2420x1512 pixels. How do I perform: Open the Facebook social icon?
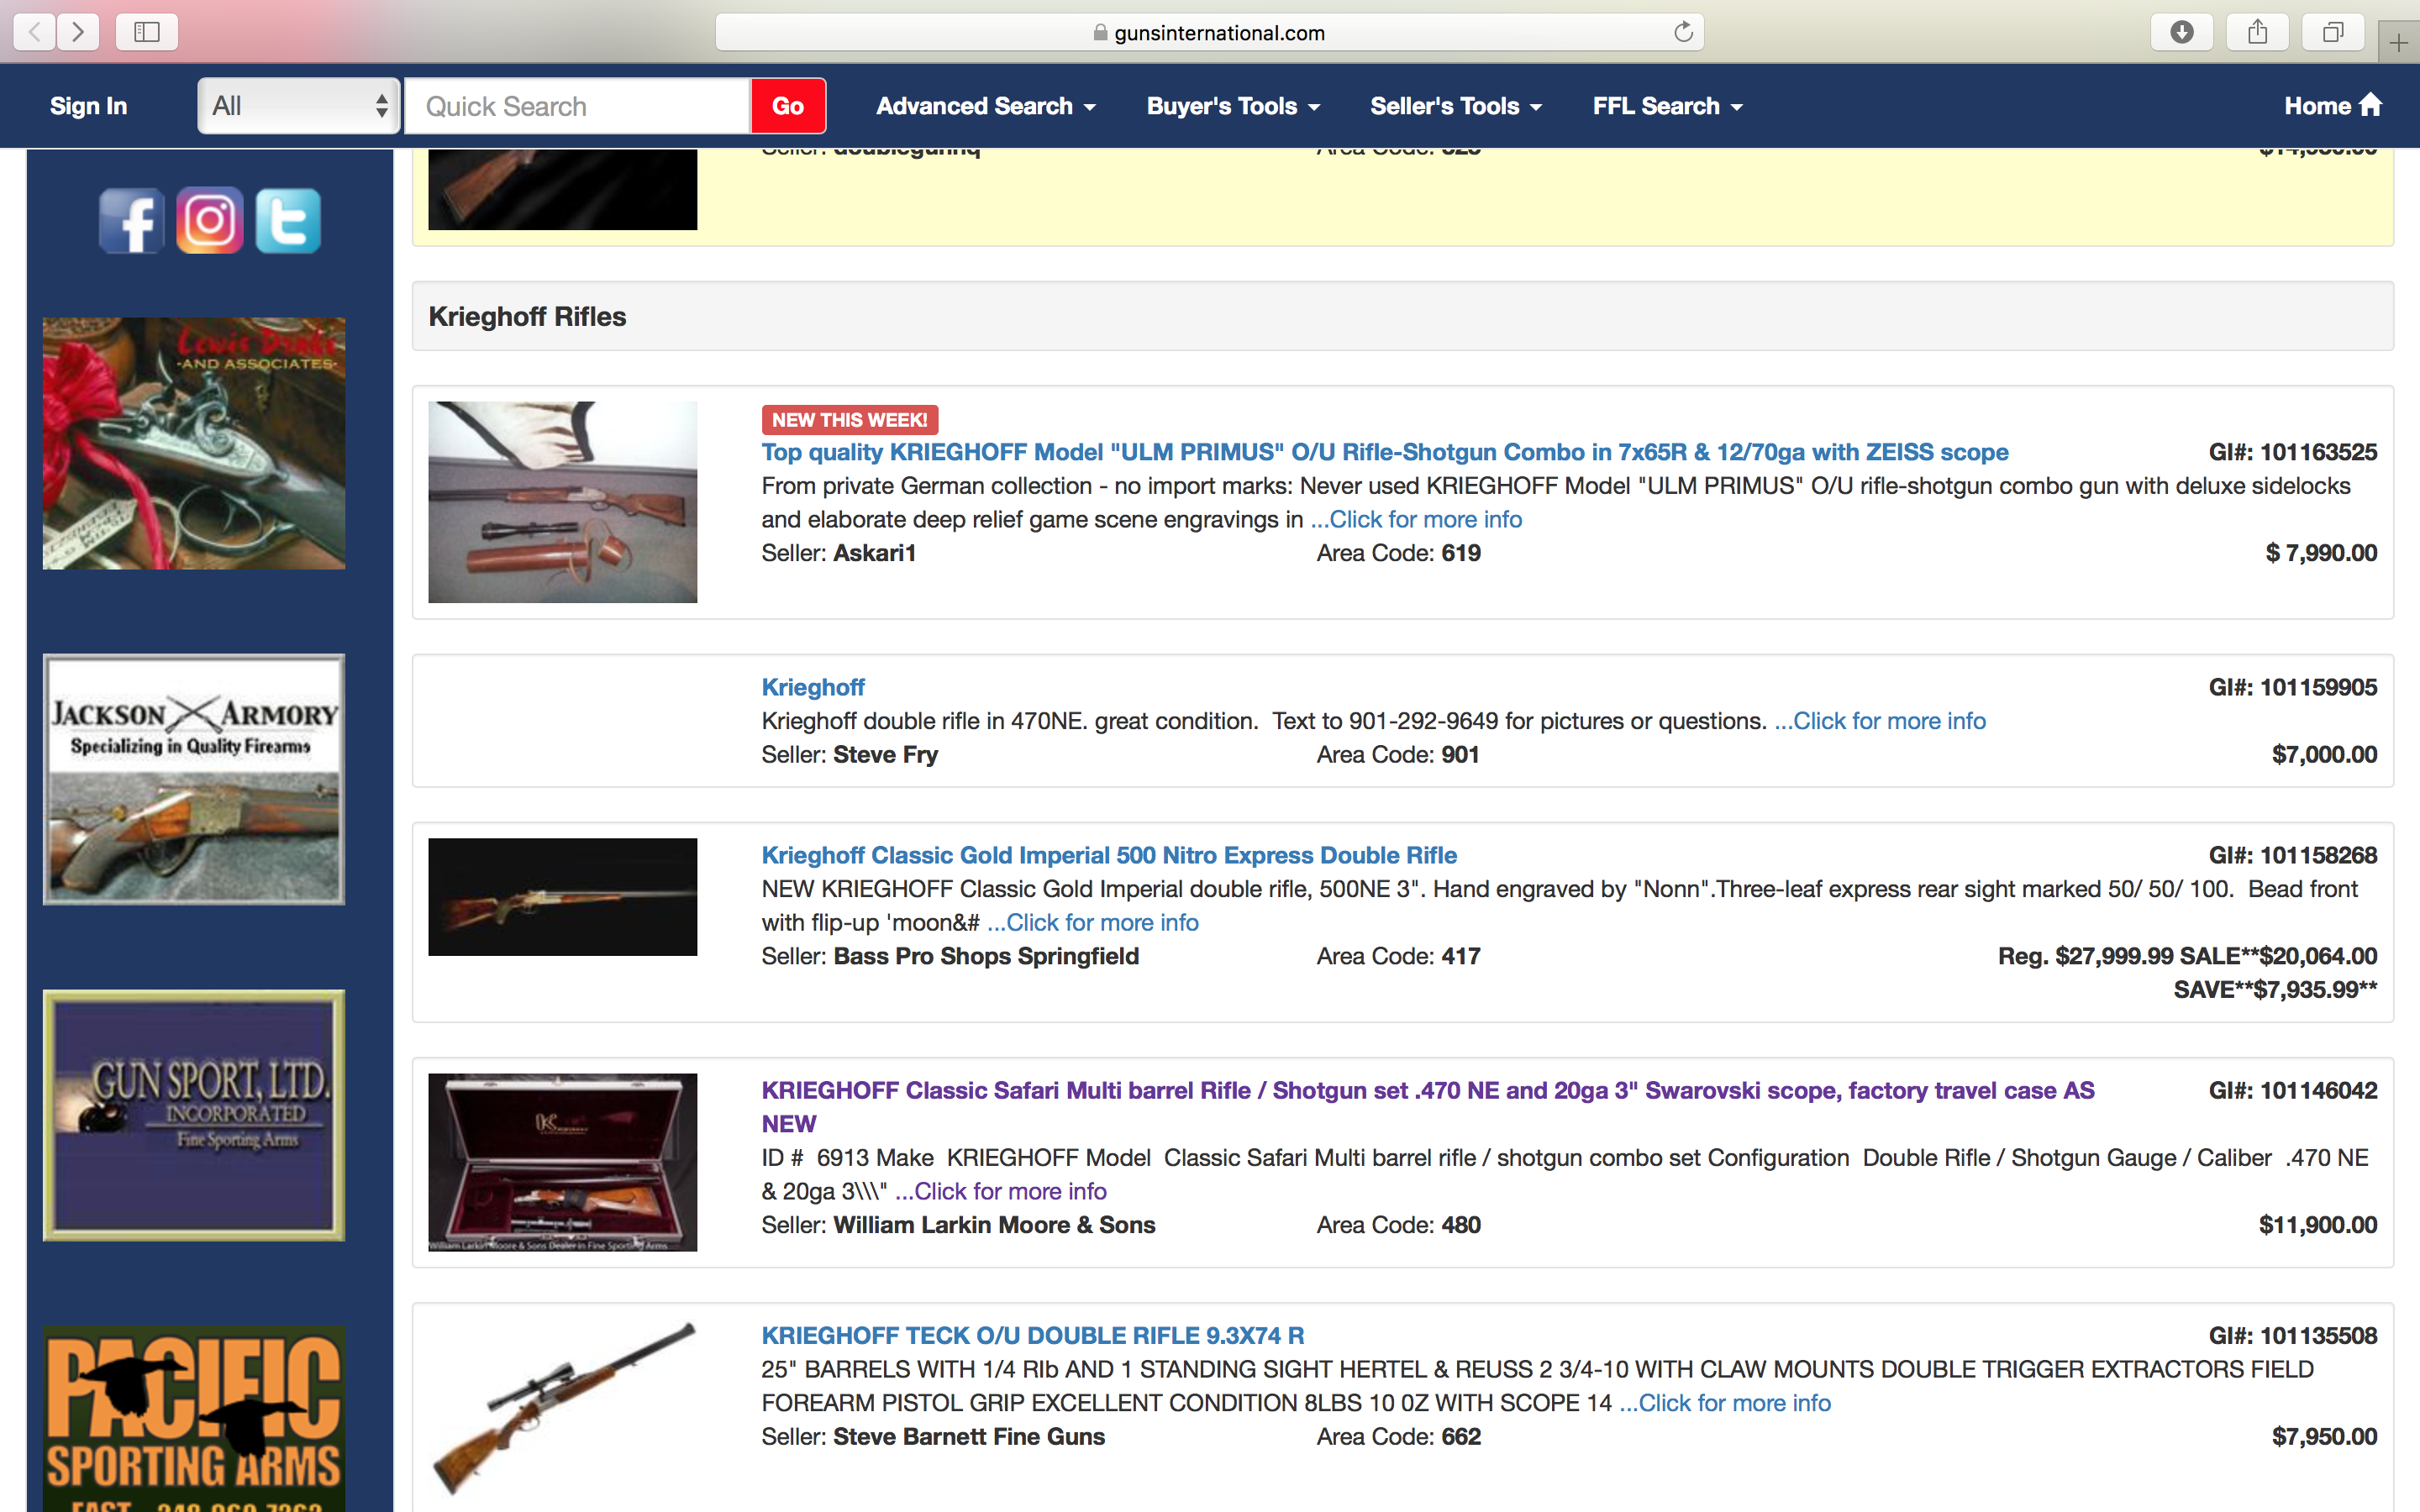131,220
